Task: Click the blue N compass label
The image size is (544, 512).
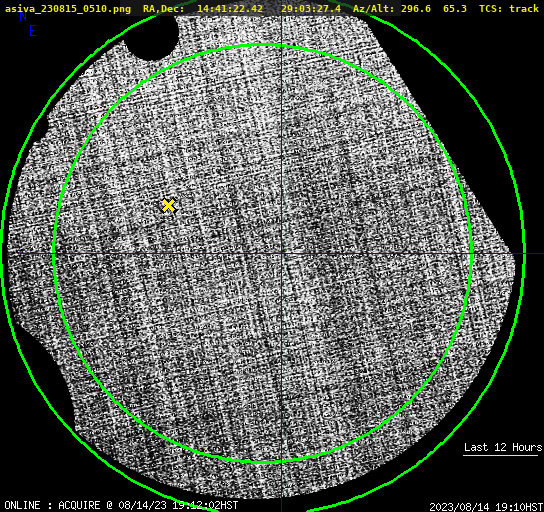Action: tap(23, 16)
